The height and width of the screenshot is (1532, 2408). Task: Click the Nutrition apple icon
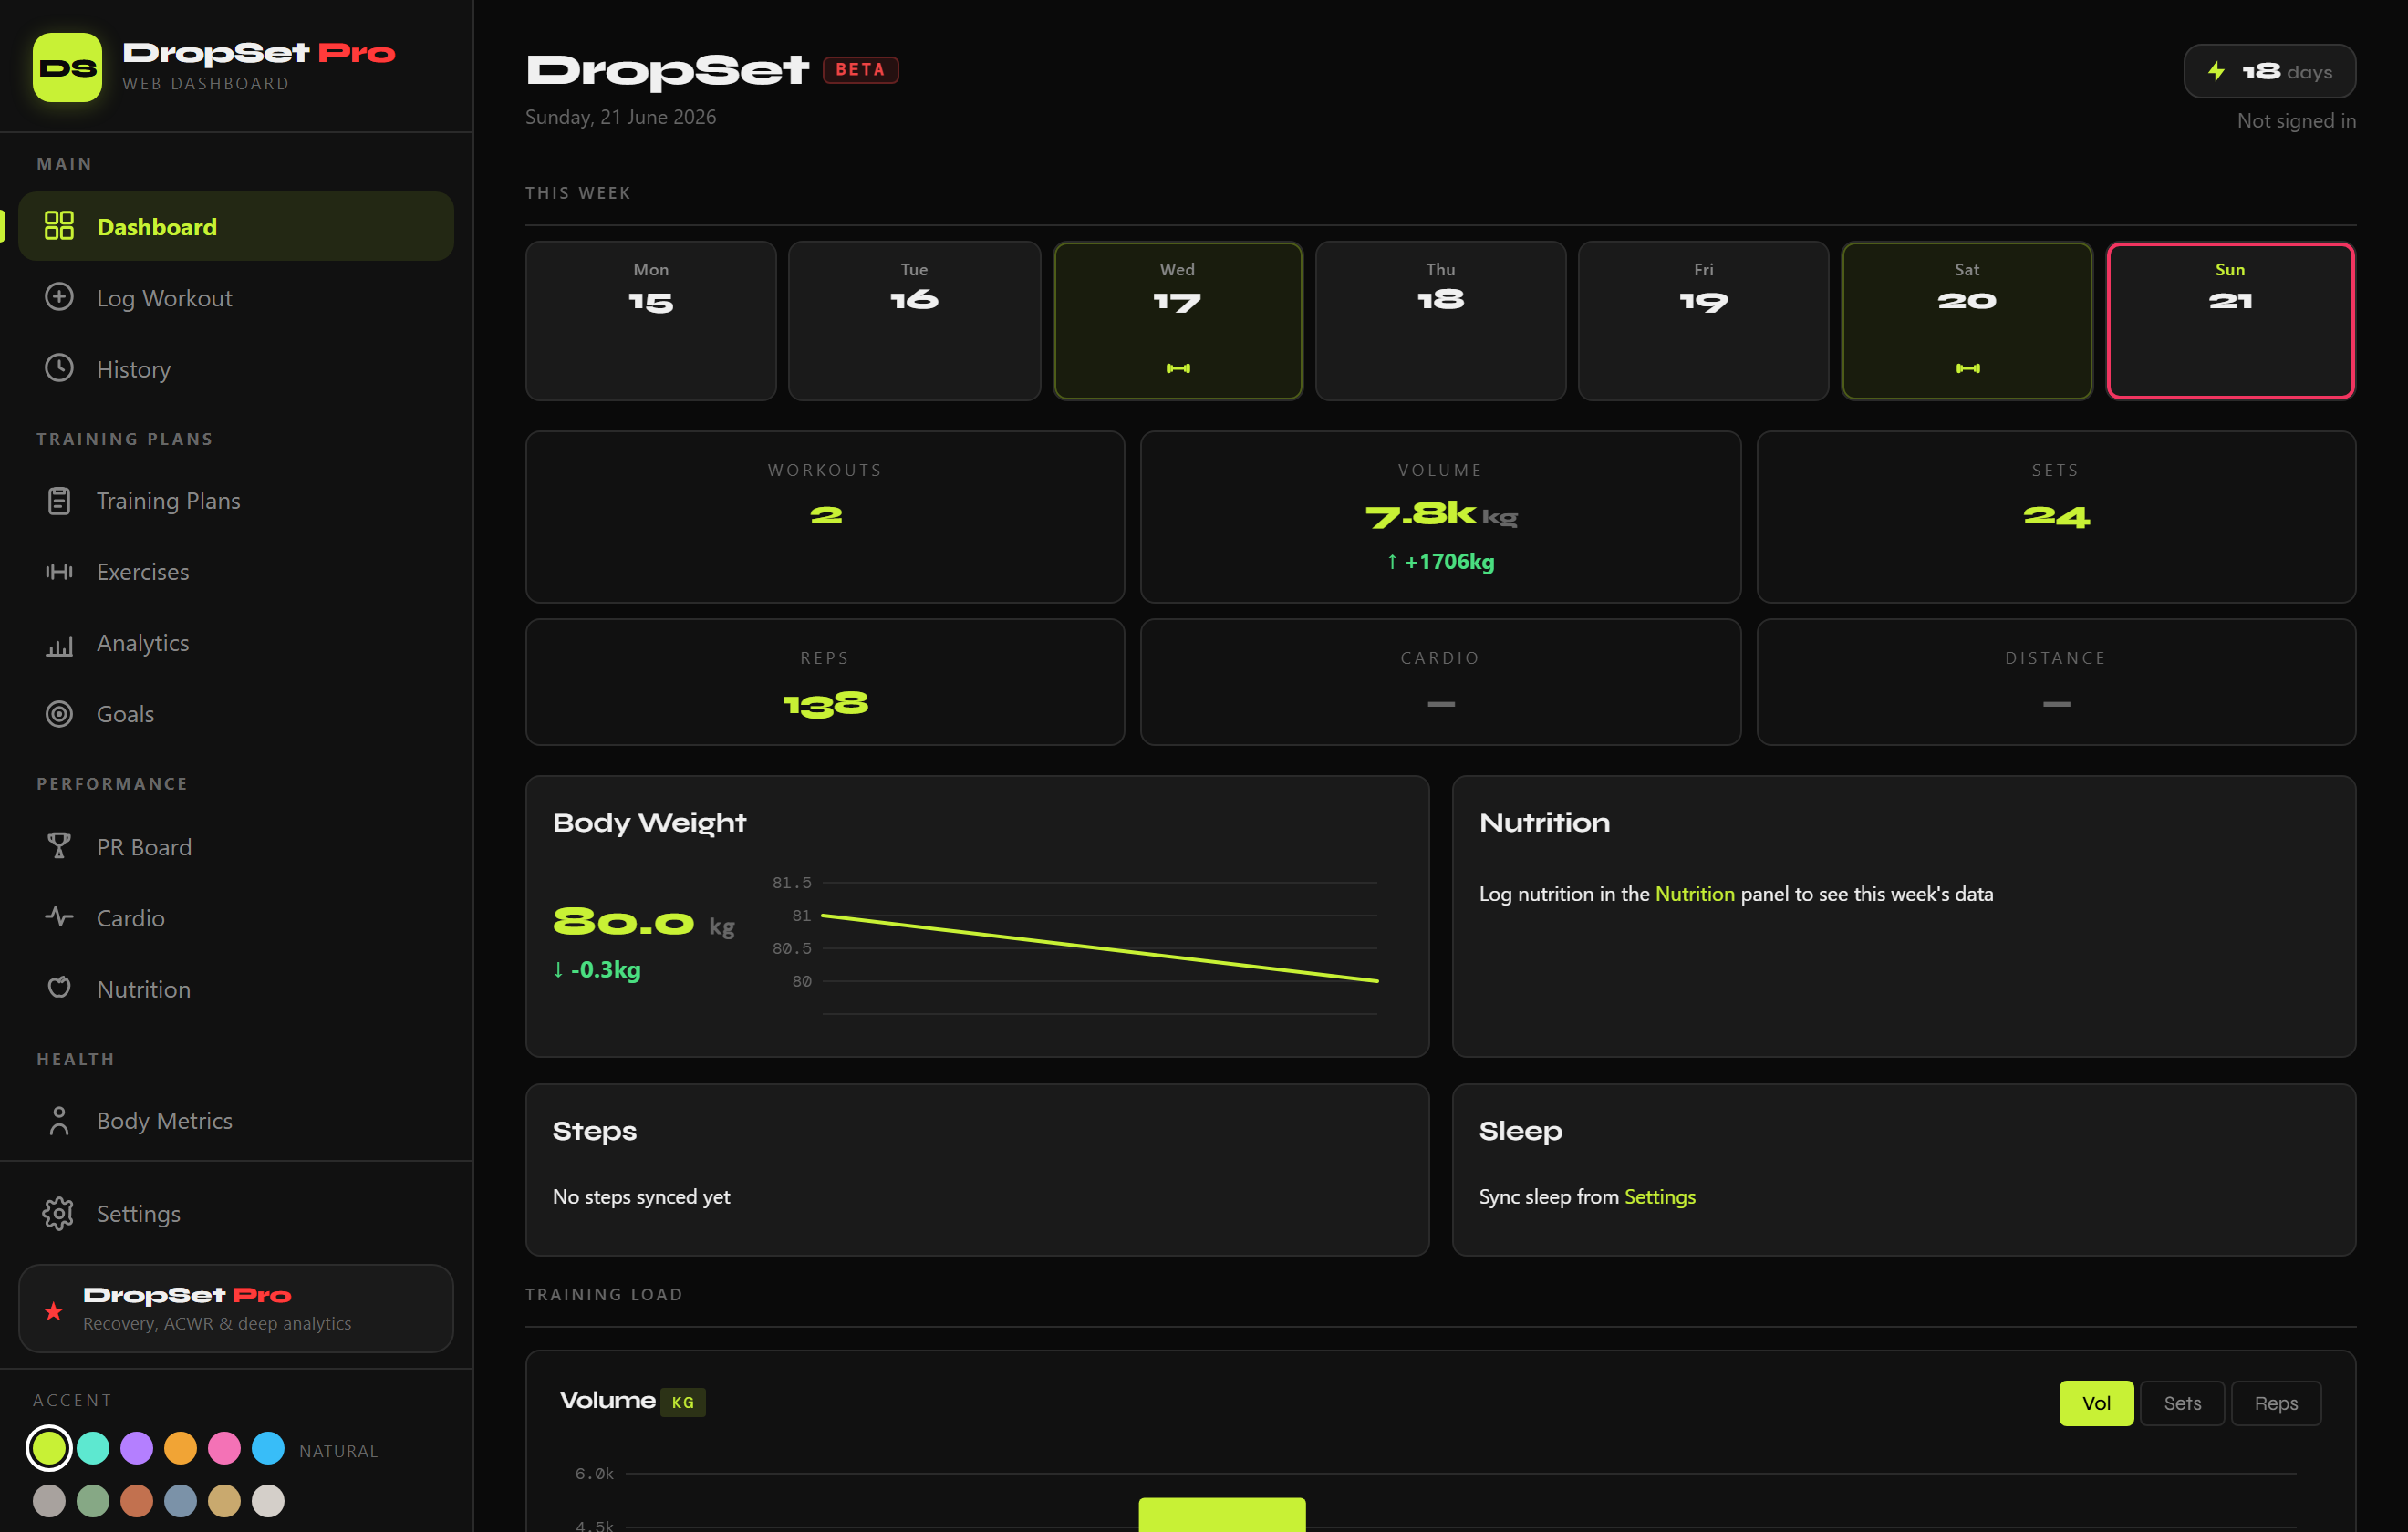coord(59,988)
